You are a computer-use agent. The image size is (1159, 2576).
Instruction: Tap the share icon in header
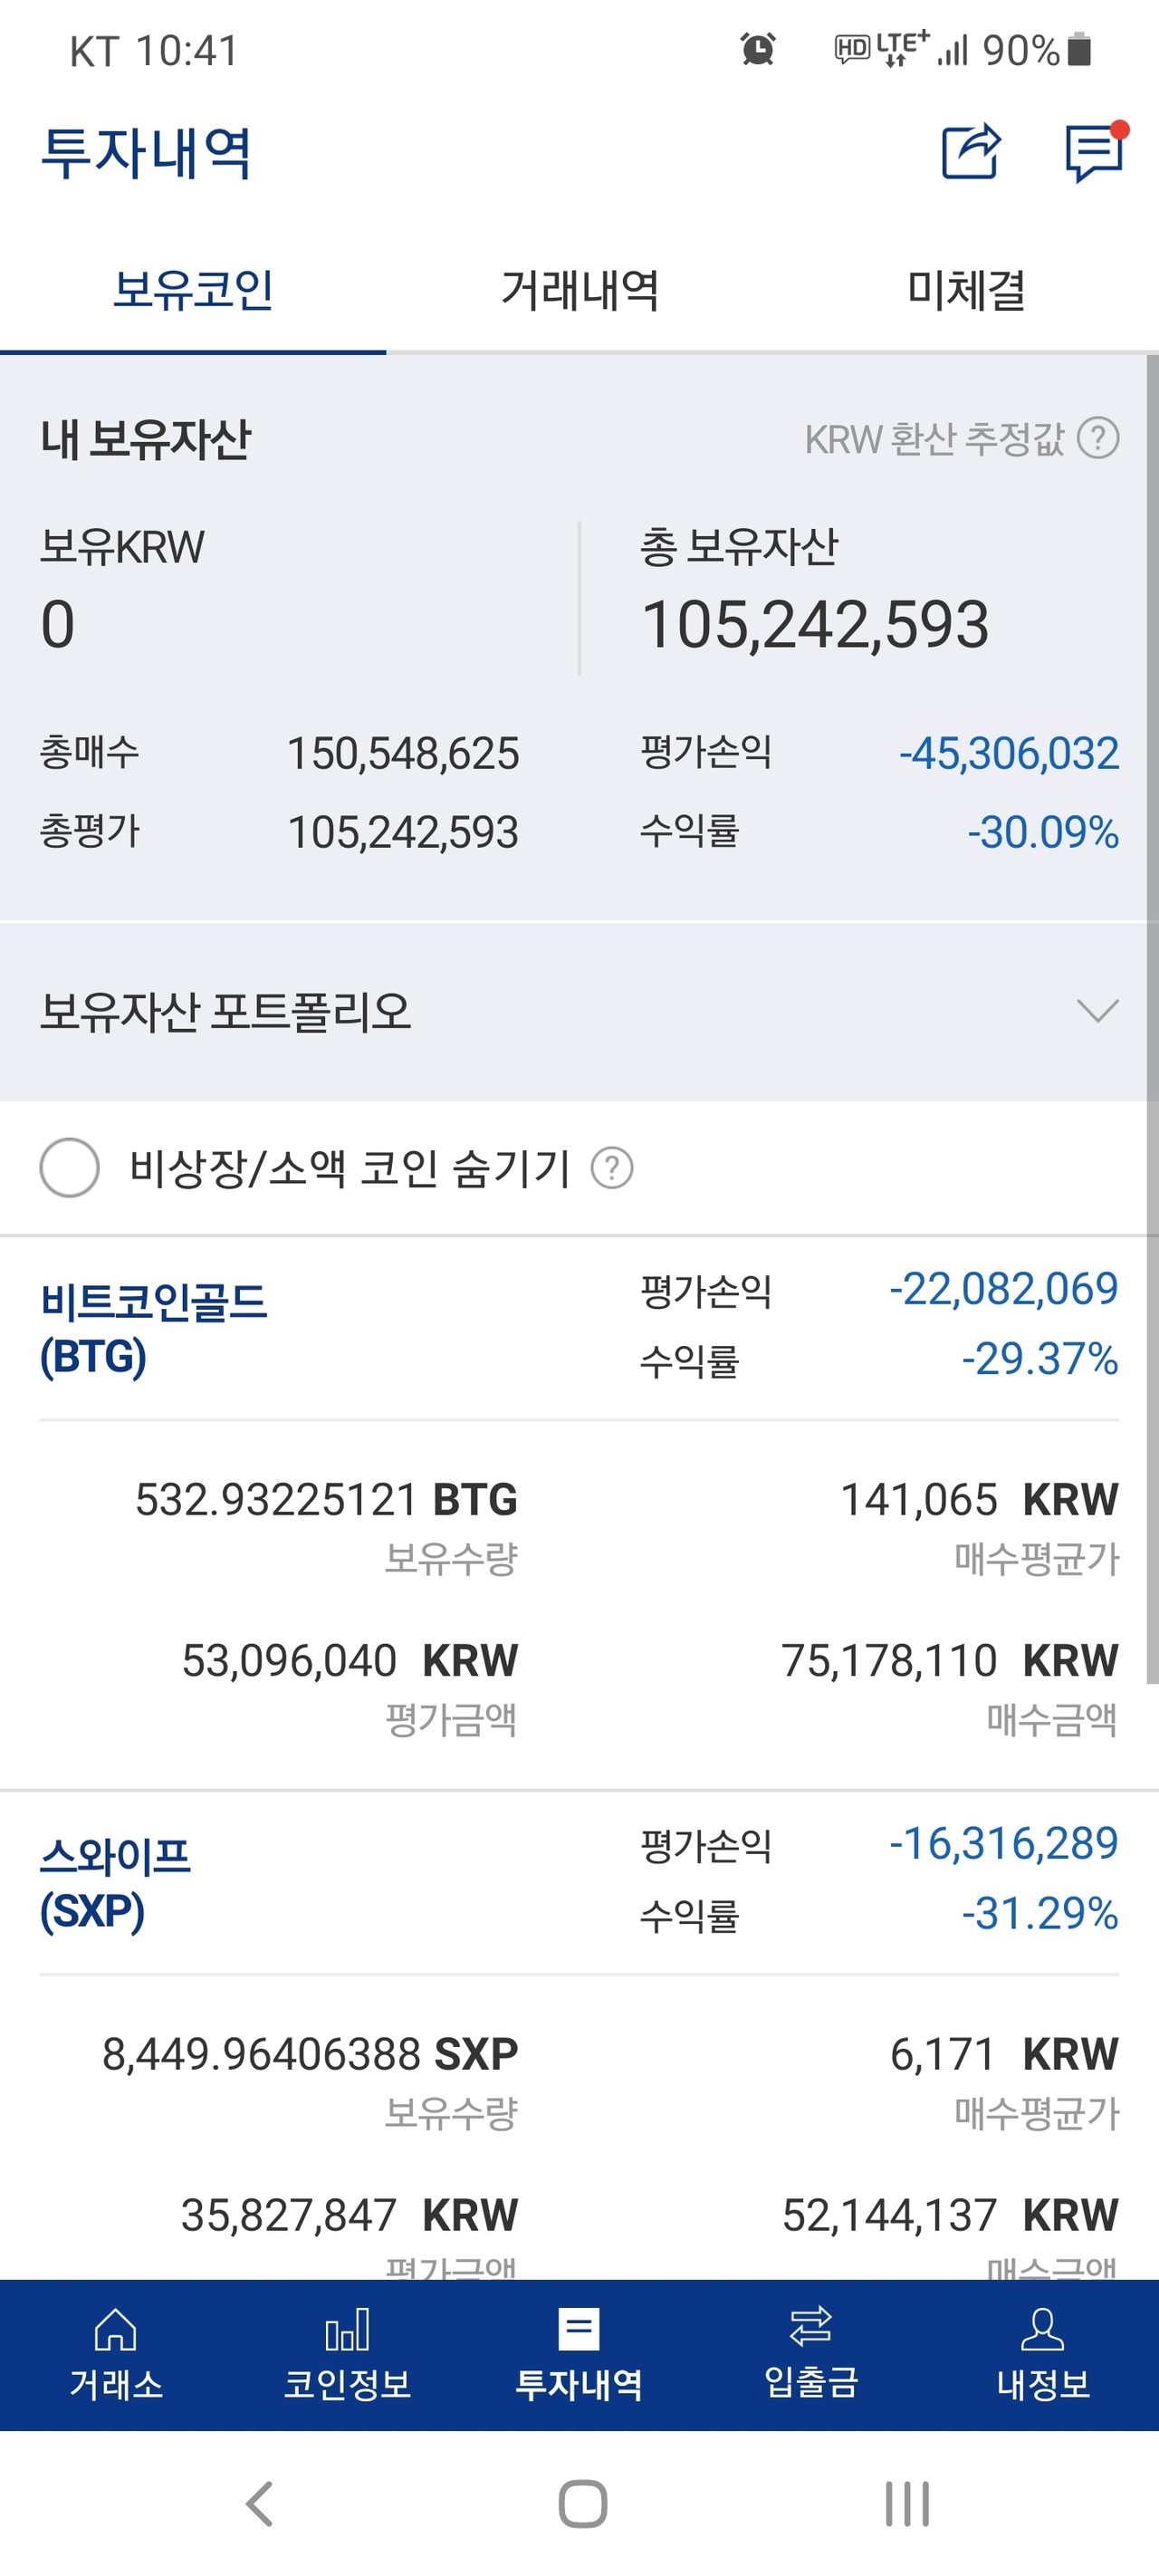pos(970,152)
